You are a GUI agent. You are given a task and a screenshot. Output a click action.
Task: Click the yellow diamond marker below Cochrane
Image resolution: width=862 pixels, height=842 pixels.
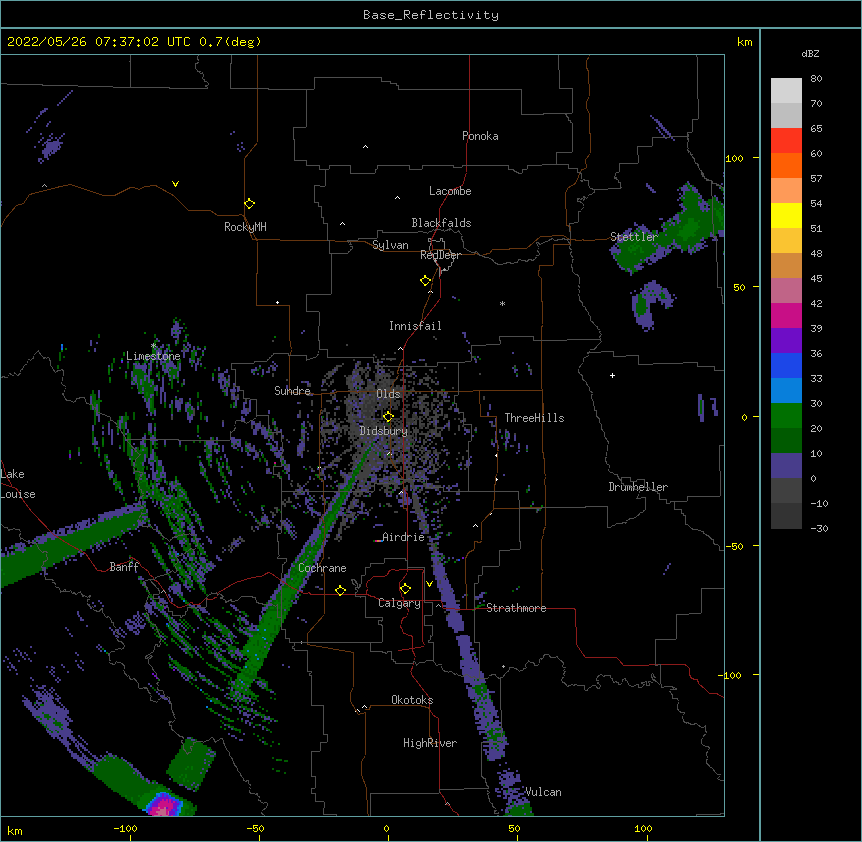340,590
